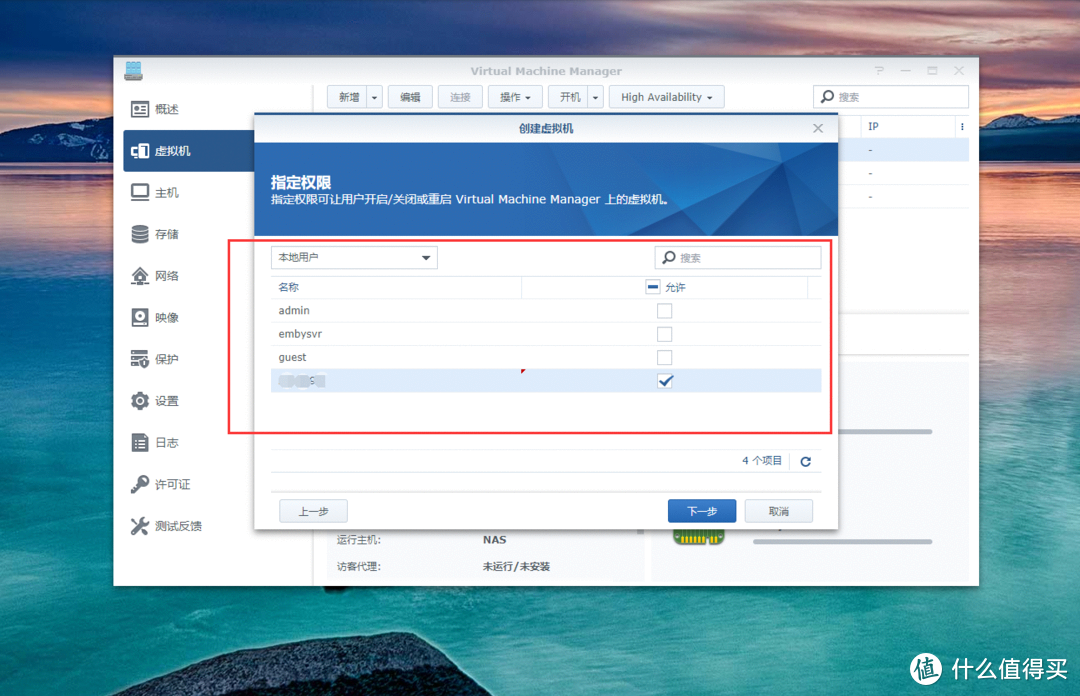Image resolution: width=1080 pixels, height=696 pixels.
Task: Click the NAS running host value
Action: point(495,540)
